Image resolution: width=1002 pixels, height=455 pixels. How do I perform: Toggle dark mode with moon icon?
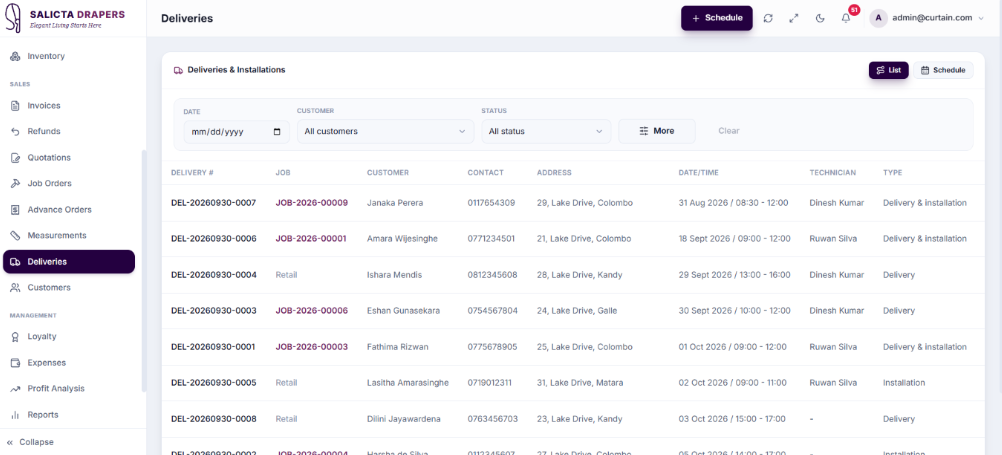tap(820, 19)
